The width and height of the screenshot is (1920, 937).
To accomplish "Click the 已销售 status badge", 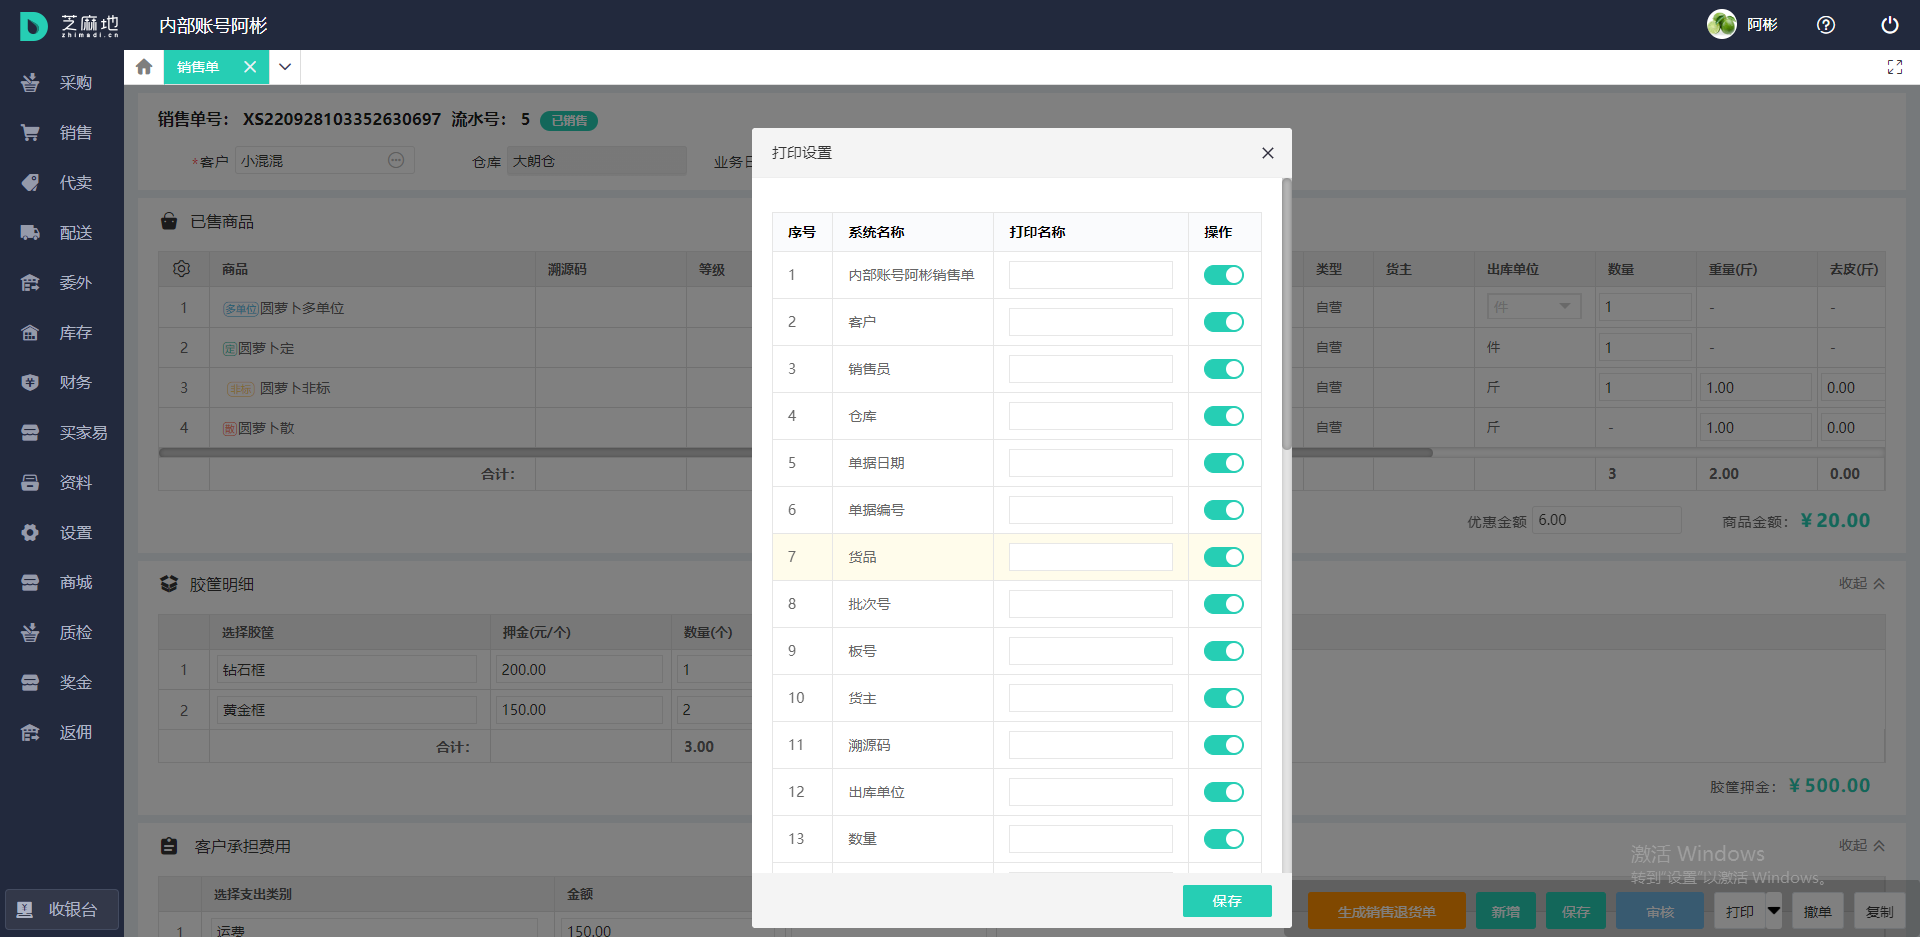I will coord(569,121).
